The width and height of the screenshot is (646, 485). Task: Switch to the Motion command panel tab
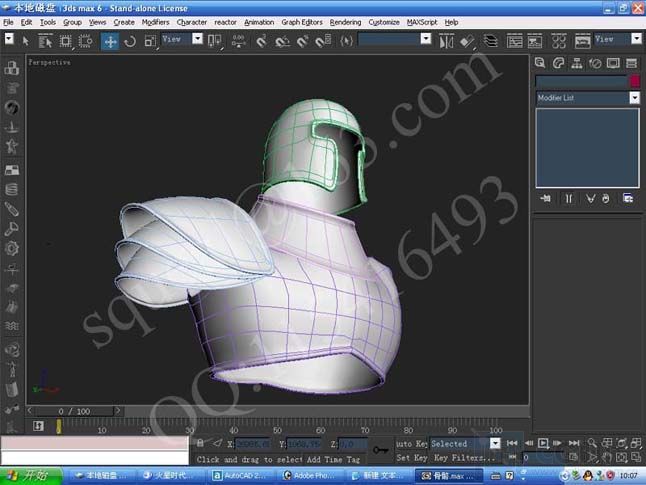coord(595,63)
